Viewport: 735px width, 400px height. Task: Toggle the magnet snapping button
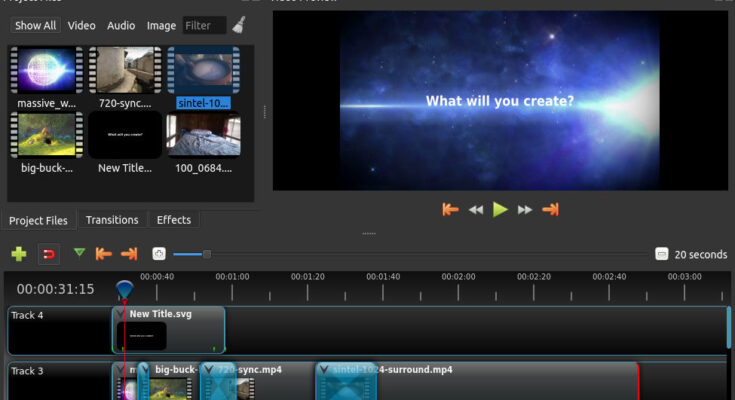48,254
